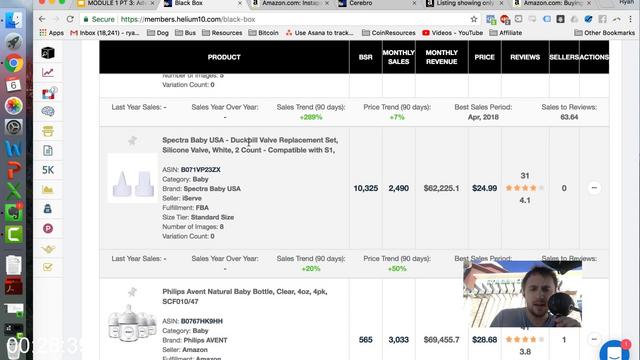Open the Apps bookmark shortcut
The width and height of the screenshot is (640, 360).
pyautogui.click(x=51, y=33)
